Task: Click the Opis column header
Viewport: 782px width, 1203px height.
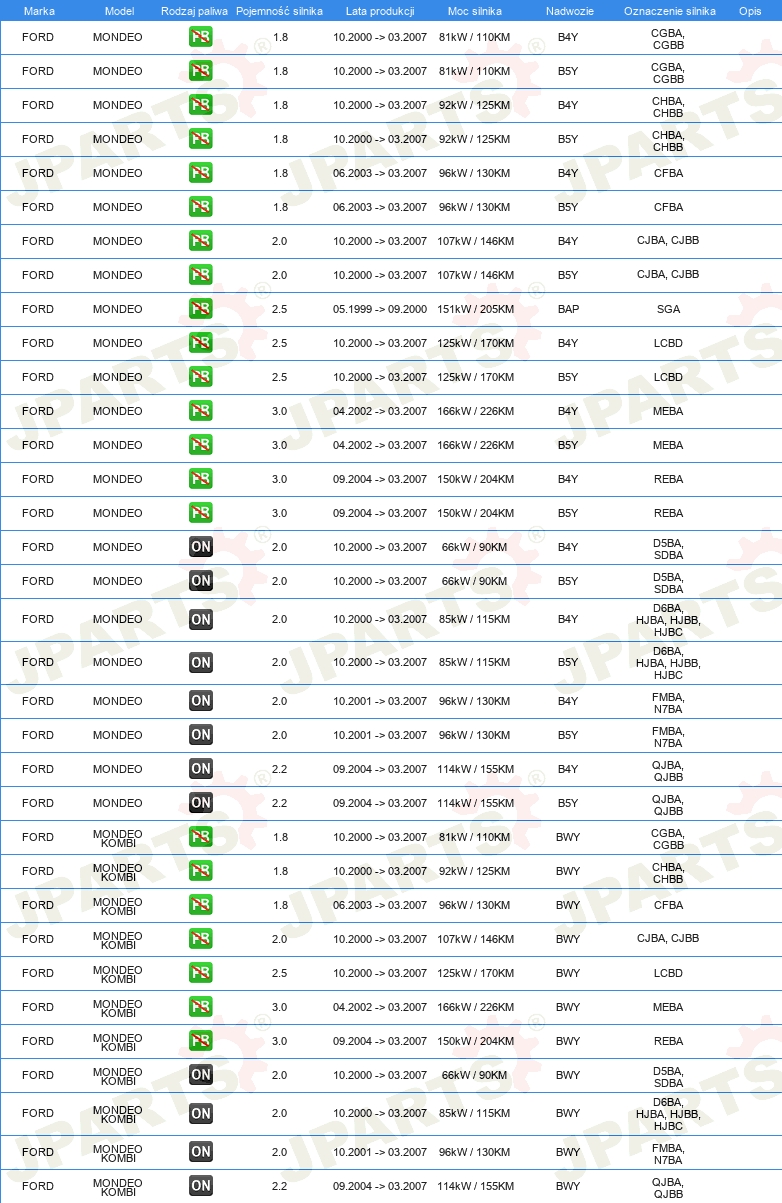Action: 749,11
